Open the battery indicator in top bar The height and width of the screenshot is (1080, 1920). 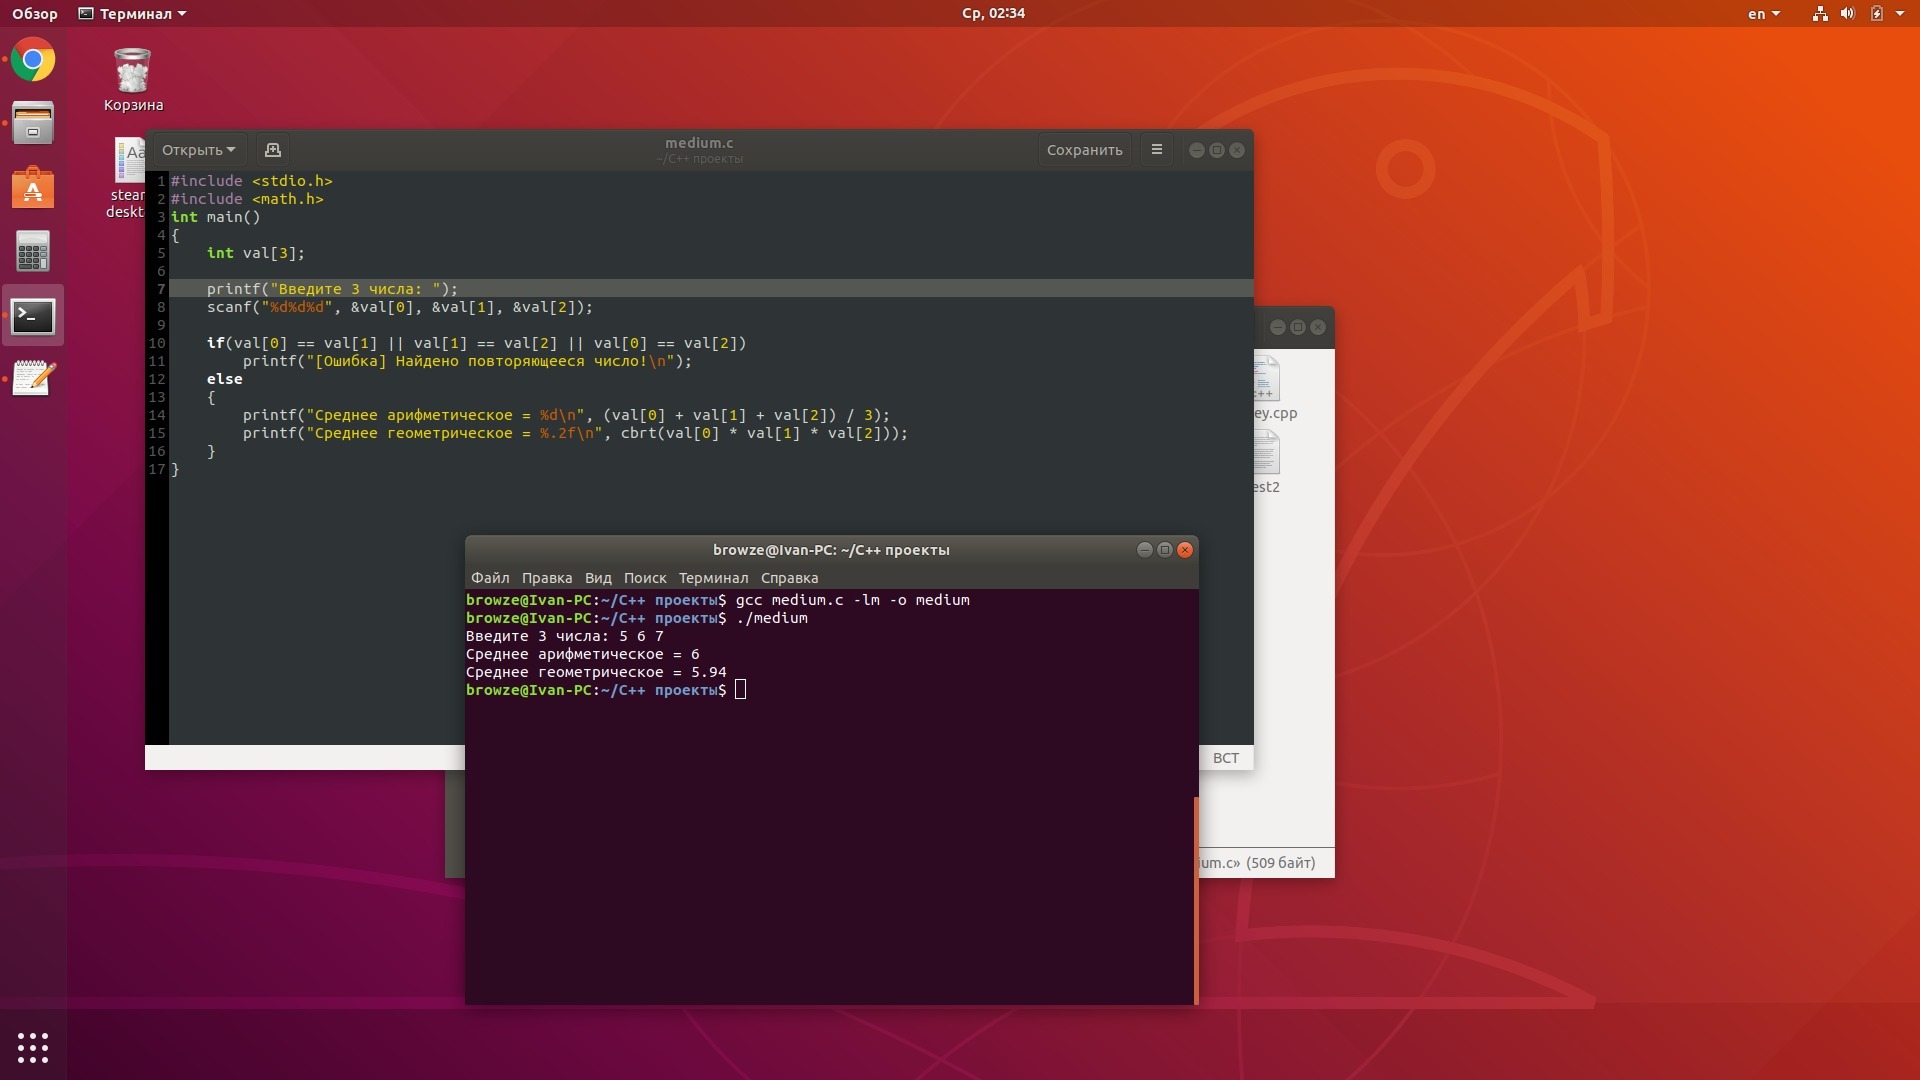pos(1877,14)
